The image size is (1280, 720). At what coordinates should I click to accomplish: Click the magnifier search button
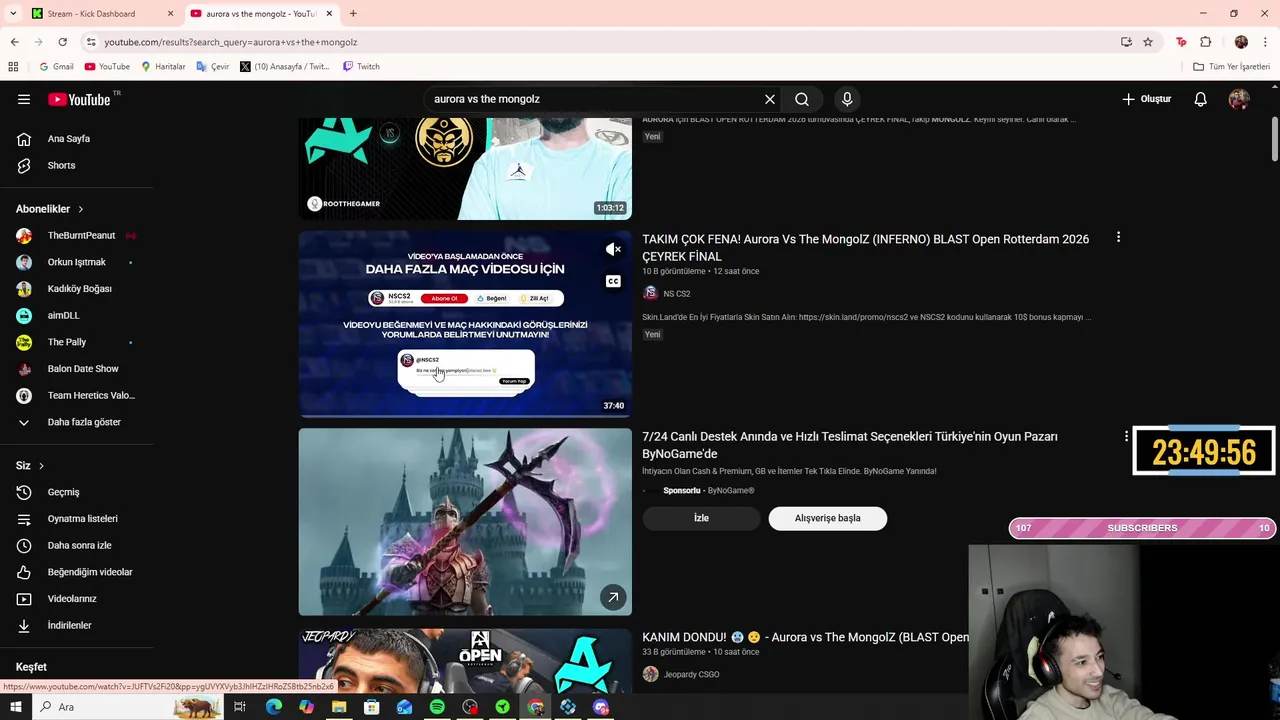point(802,99)
